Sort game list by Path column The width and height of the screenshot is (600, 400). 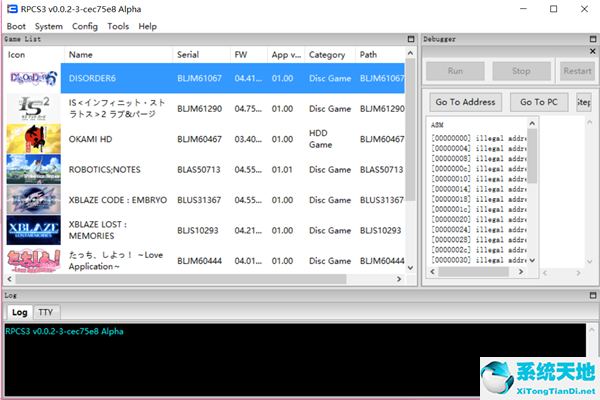[x=380, y=55]
